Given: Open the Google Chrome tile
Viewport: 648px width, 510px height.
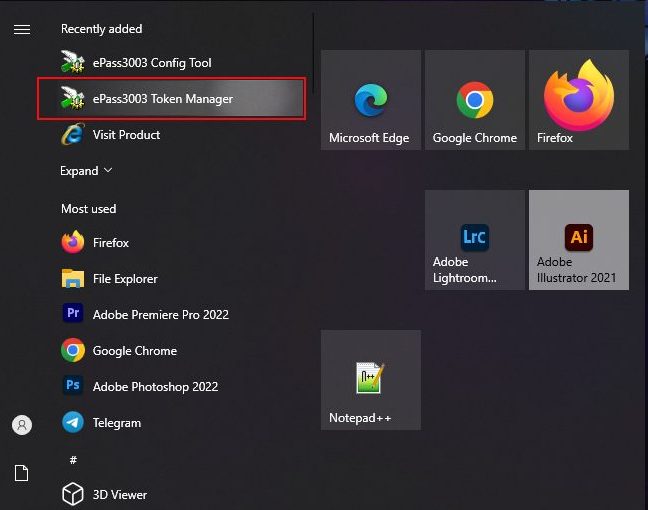Looking at the screenshot, I should [475, 100].
